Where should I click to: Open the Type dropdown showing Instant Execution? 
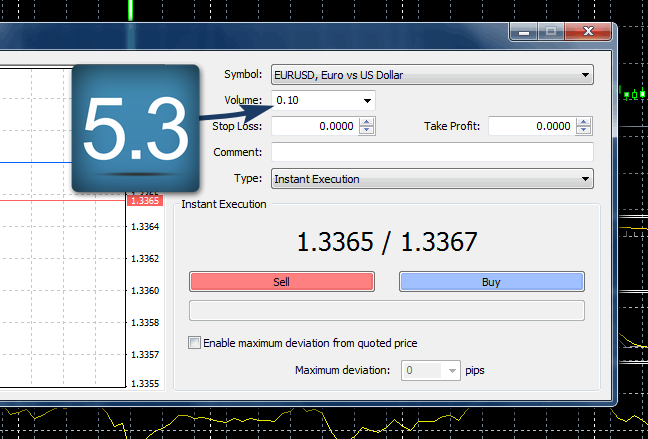584,180
